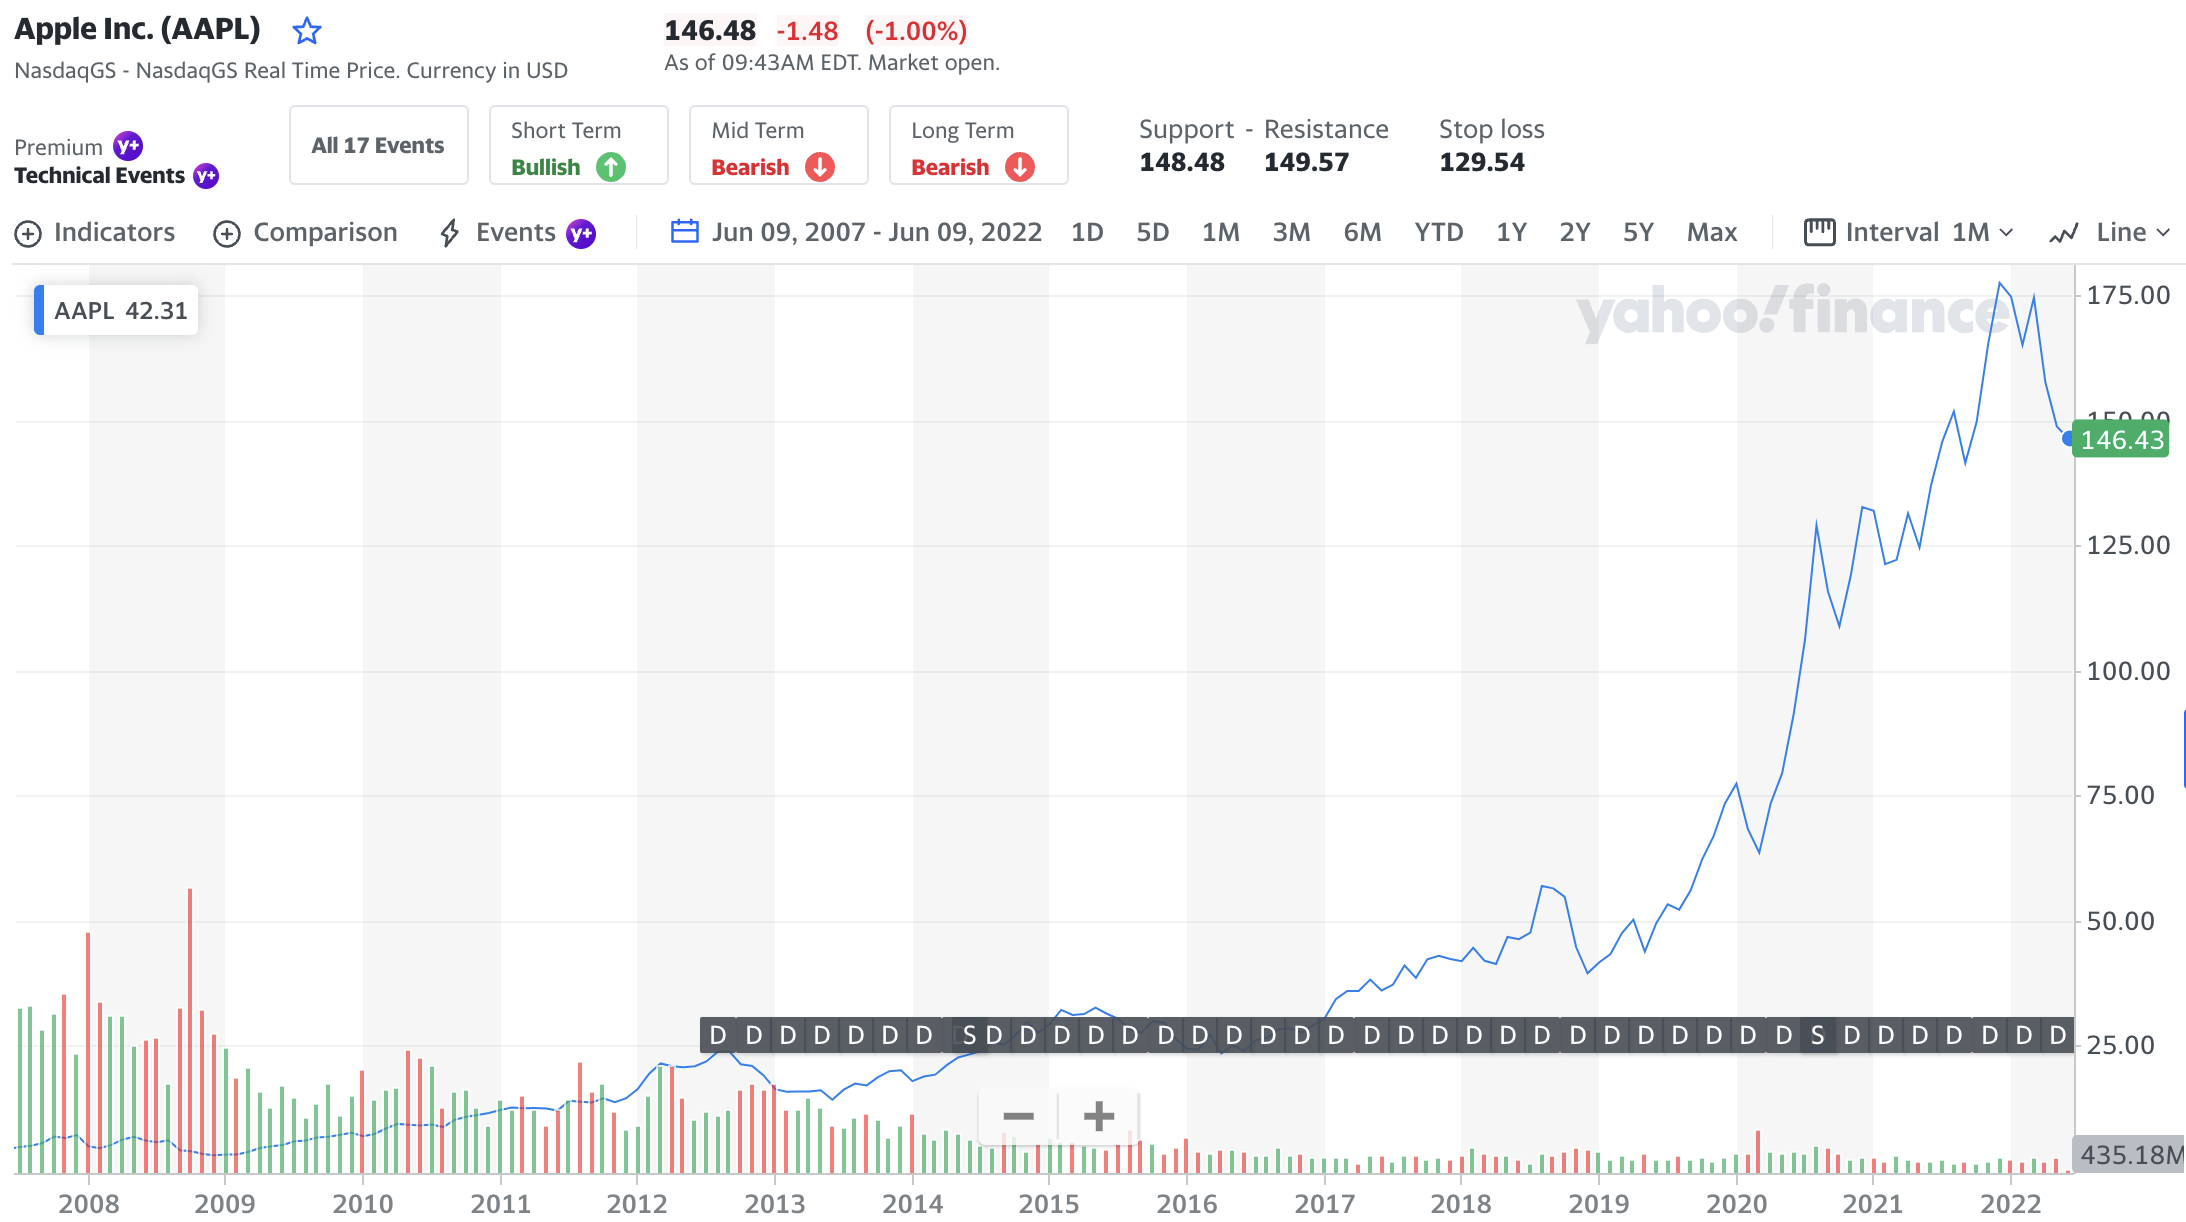Open the Events menu
This screenshot has height=1222, width=2186.
tap(518, 233)
